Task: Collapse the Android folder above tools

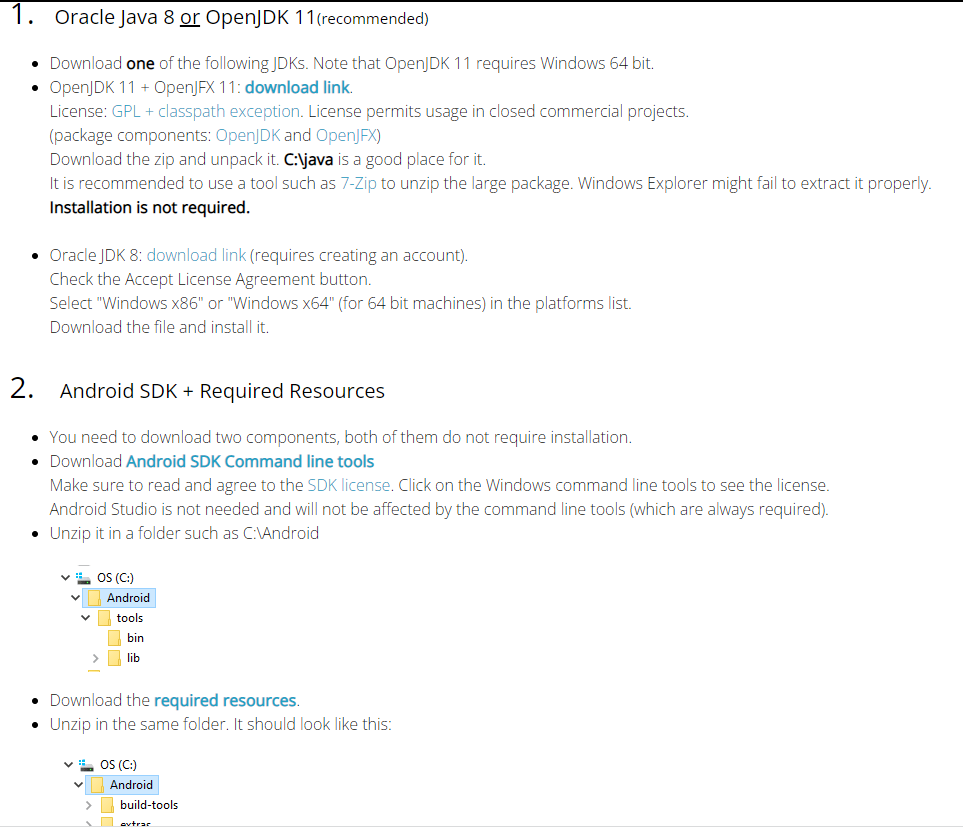Action: (75, 598)
